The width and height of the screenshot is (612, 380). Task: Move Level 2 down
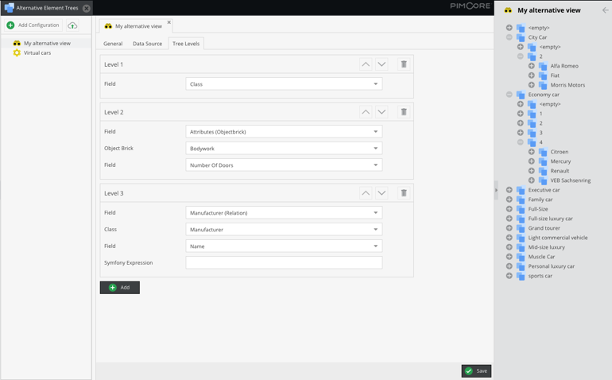[382, 112]
